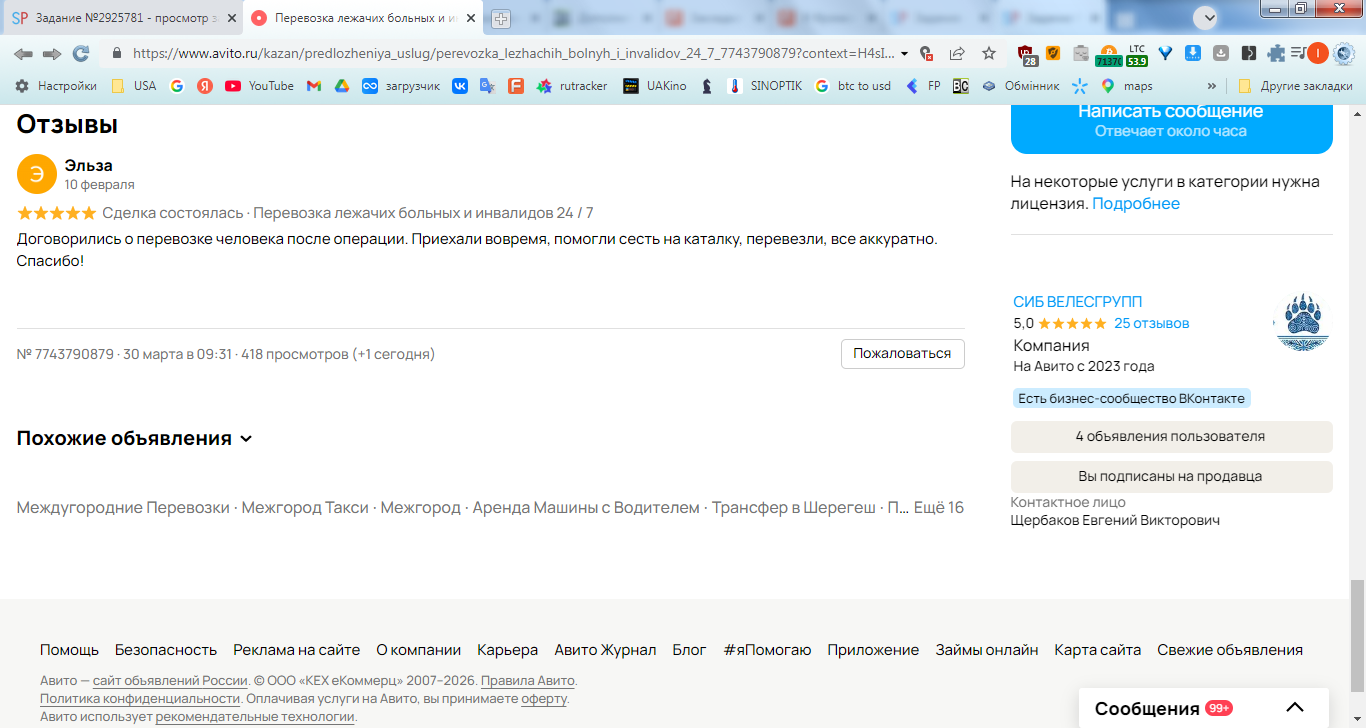Open the Безопасность footer link

click(166, 650)
